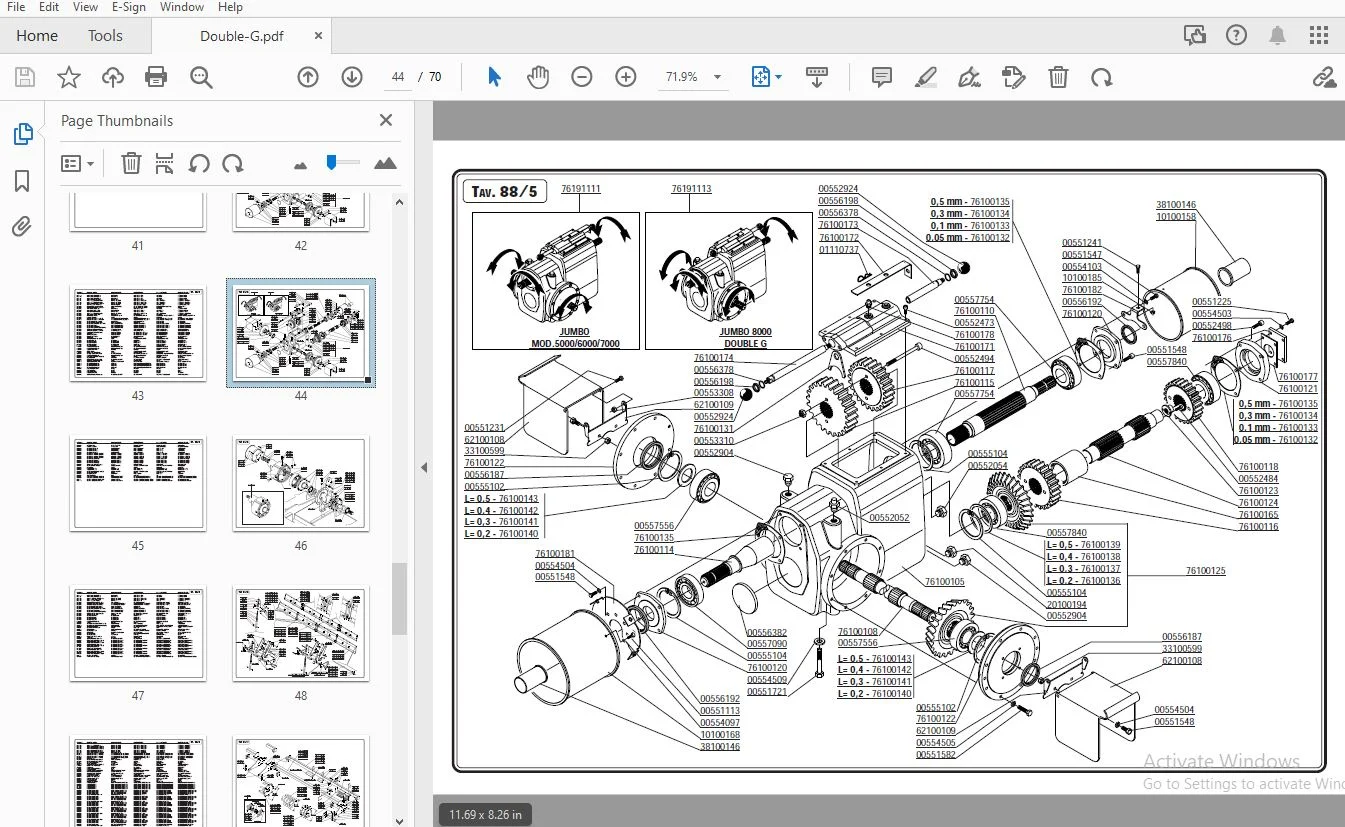Share a link to the file
The image size is (1345, 827).
click(x=1324, y=77)
